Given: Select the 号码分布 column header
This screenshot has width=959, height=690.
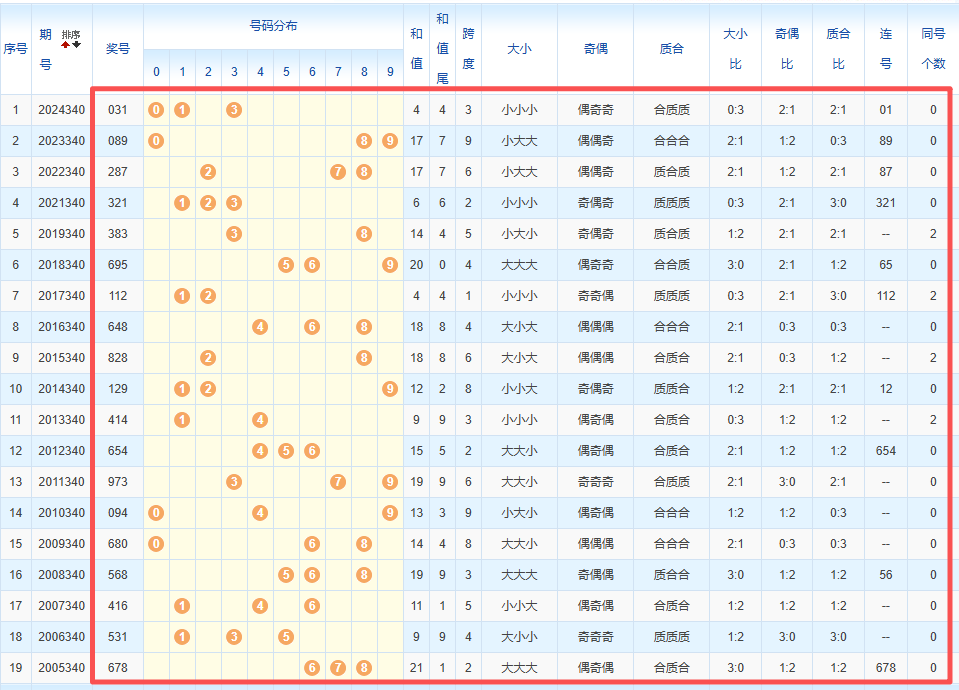Looking at the screenshot, I should 273,26.
